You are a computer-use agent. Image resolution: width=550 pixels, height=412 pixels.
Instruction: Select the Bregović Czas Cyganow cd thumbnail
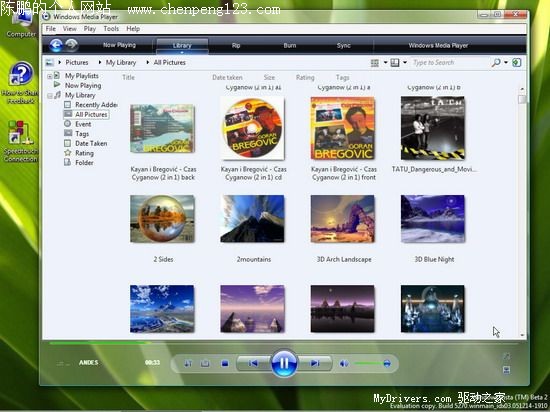[253, 128]
